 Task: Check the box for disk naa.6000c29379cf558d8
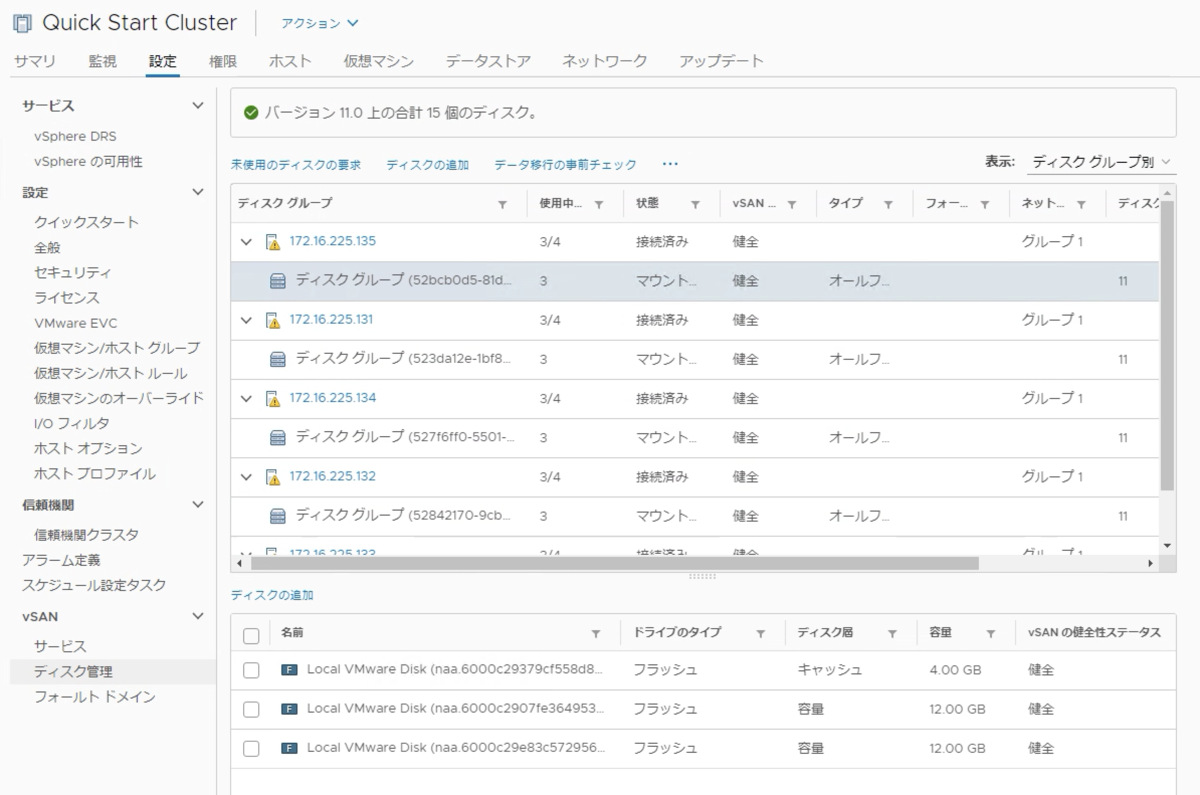coord(251,670)
